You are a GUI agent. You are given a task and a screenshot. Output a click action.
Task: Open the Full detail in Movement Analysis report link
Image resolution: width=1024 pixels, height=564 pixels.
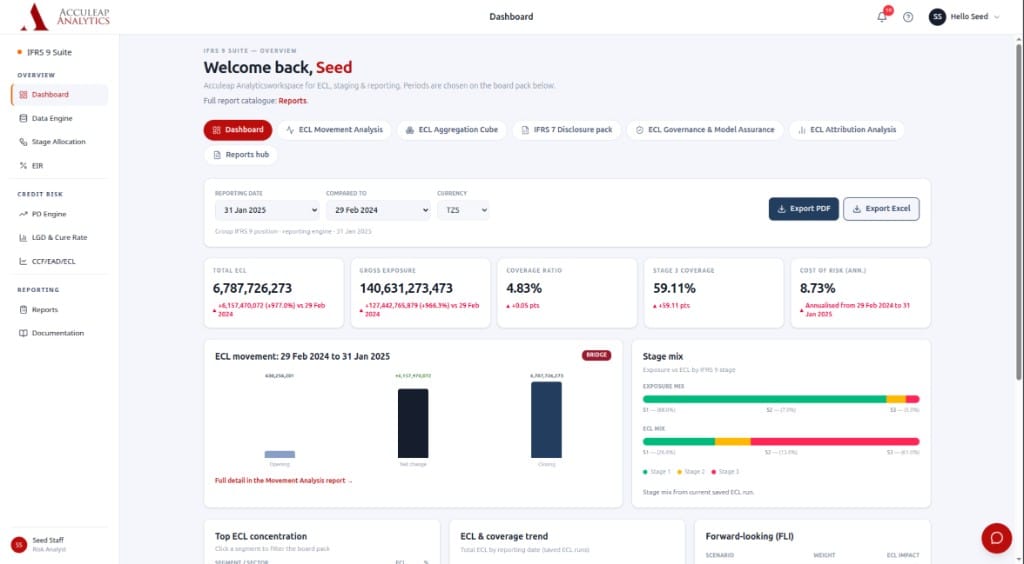coord(283,481)
